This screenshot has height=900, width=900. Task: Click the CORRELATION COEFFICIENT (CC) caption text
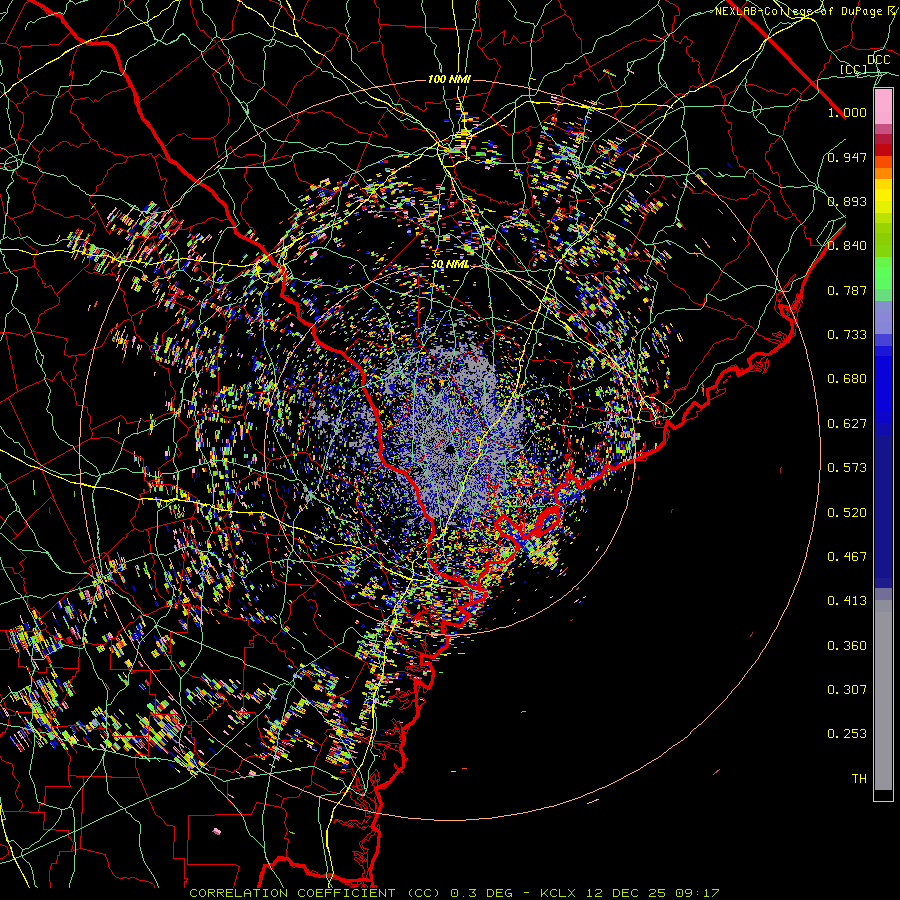315,893
